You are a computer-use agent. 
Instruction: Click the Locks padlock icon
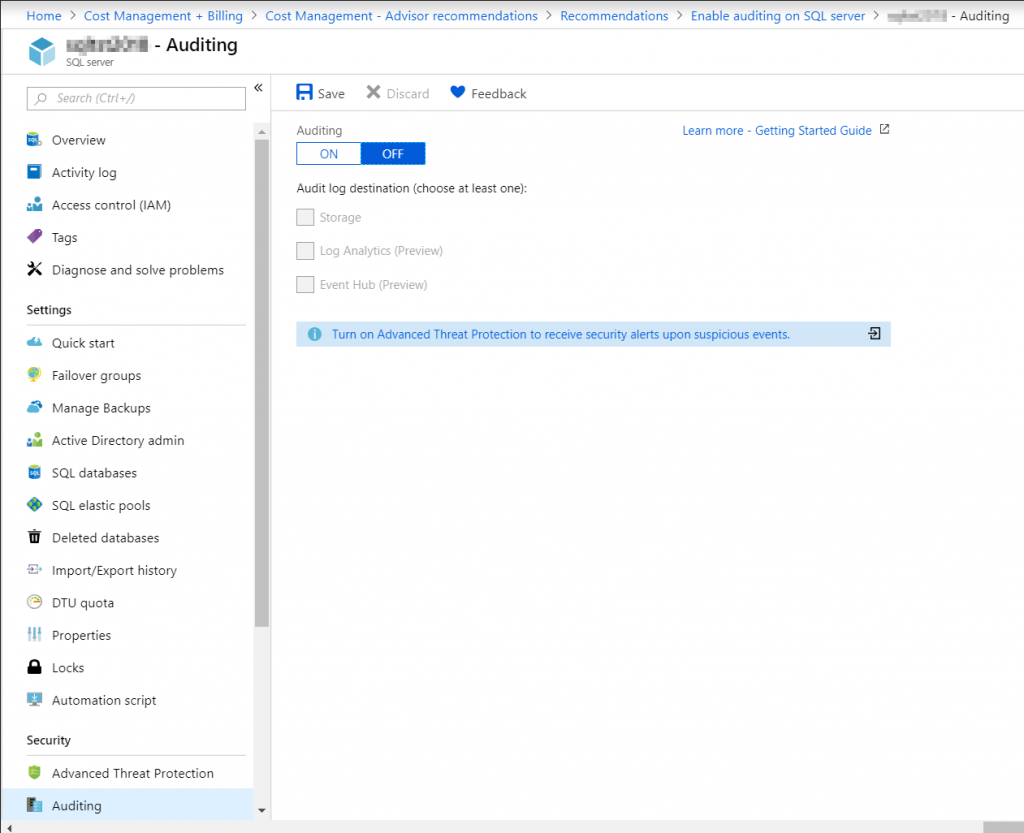point(34,667)
